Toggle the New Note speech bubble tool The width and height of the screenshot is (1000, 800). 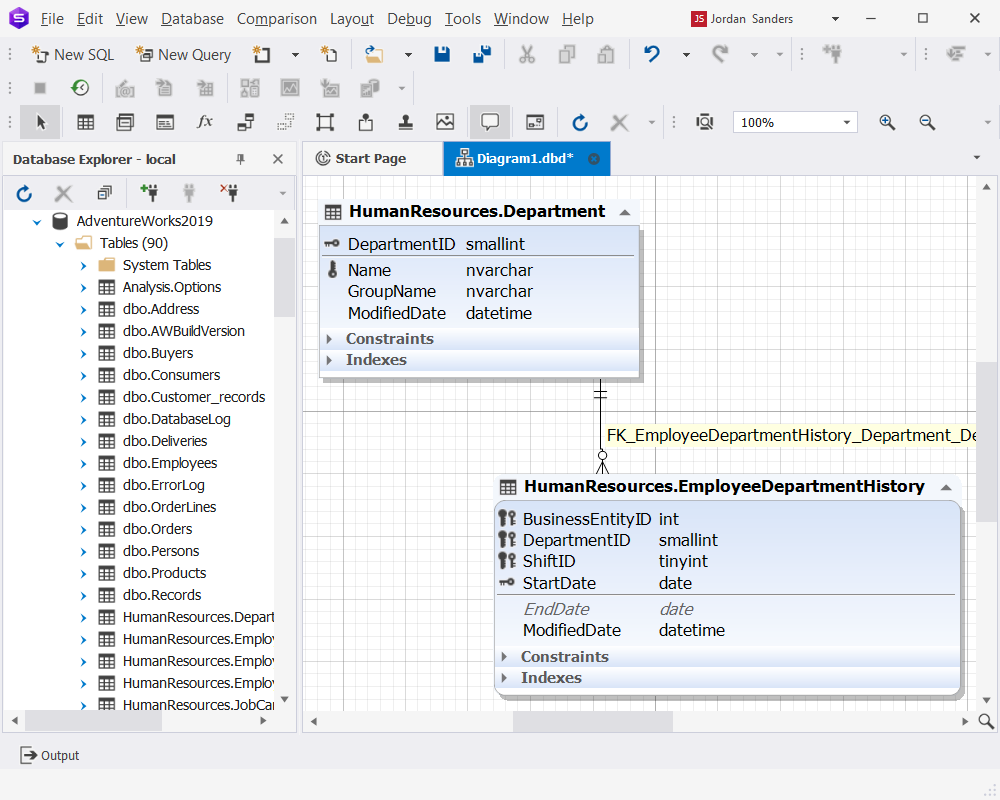click(x=489, y=122)
